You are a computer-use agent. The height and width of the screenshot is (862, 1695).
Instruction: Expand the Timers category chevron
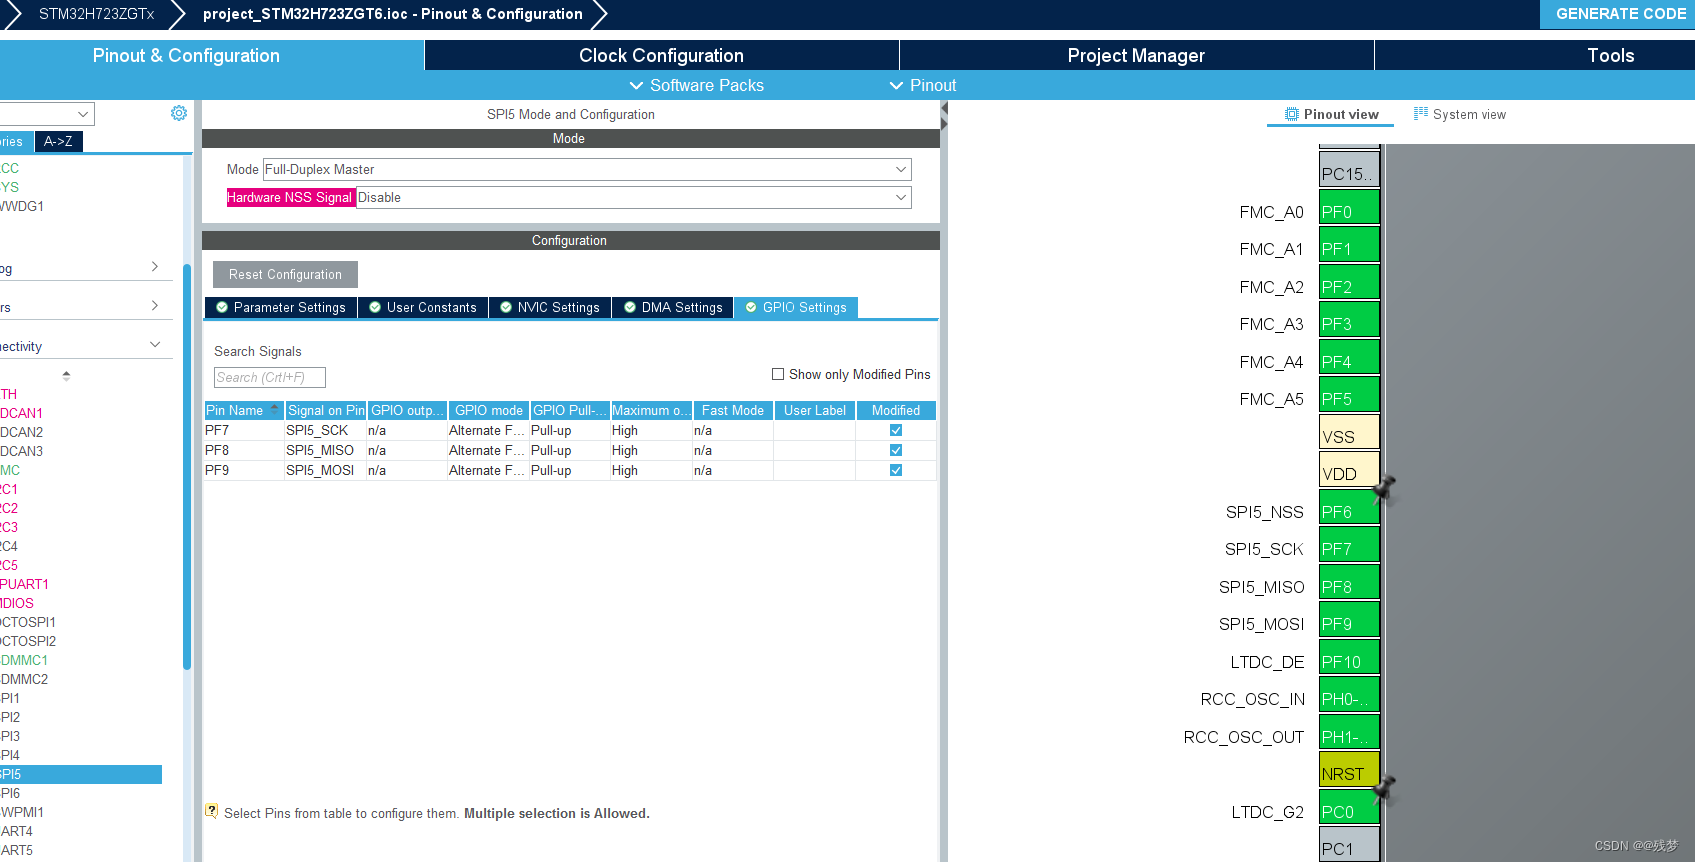[x=155, y=305]
